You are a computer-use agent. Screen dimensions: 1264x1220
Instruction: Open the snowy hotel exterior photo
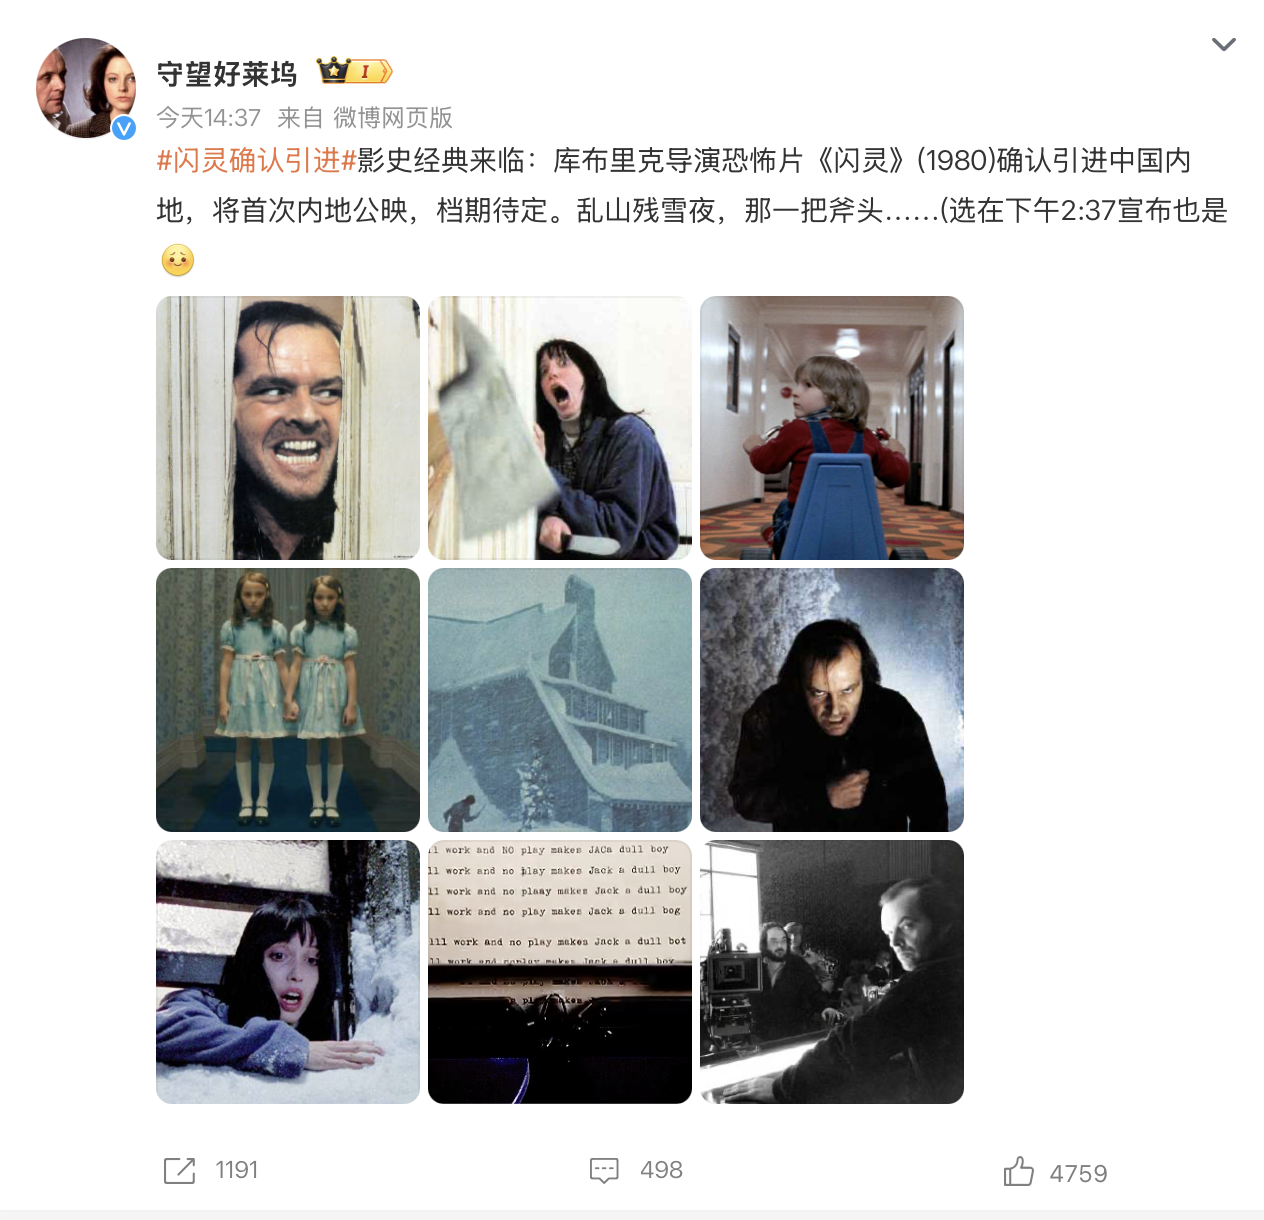560,700
